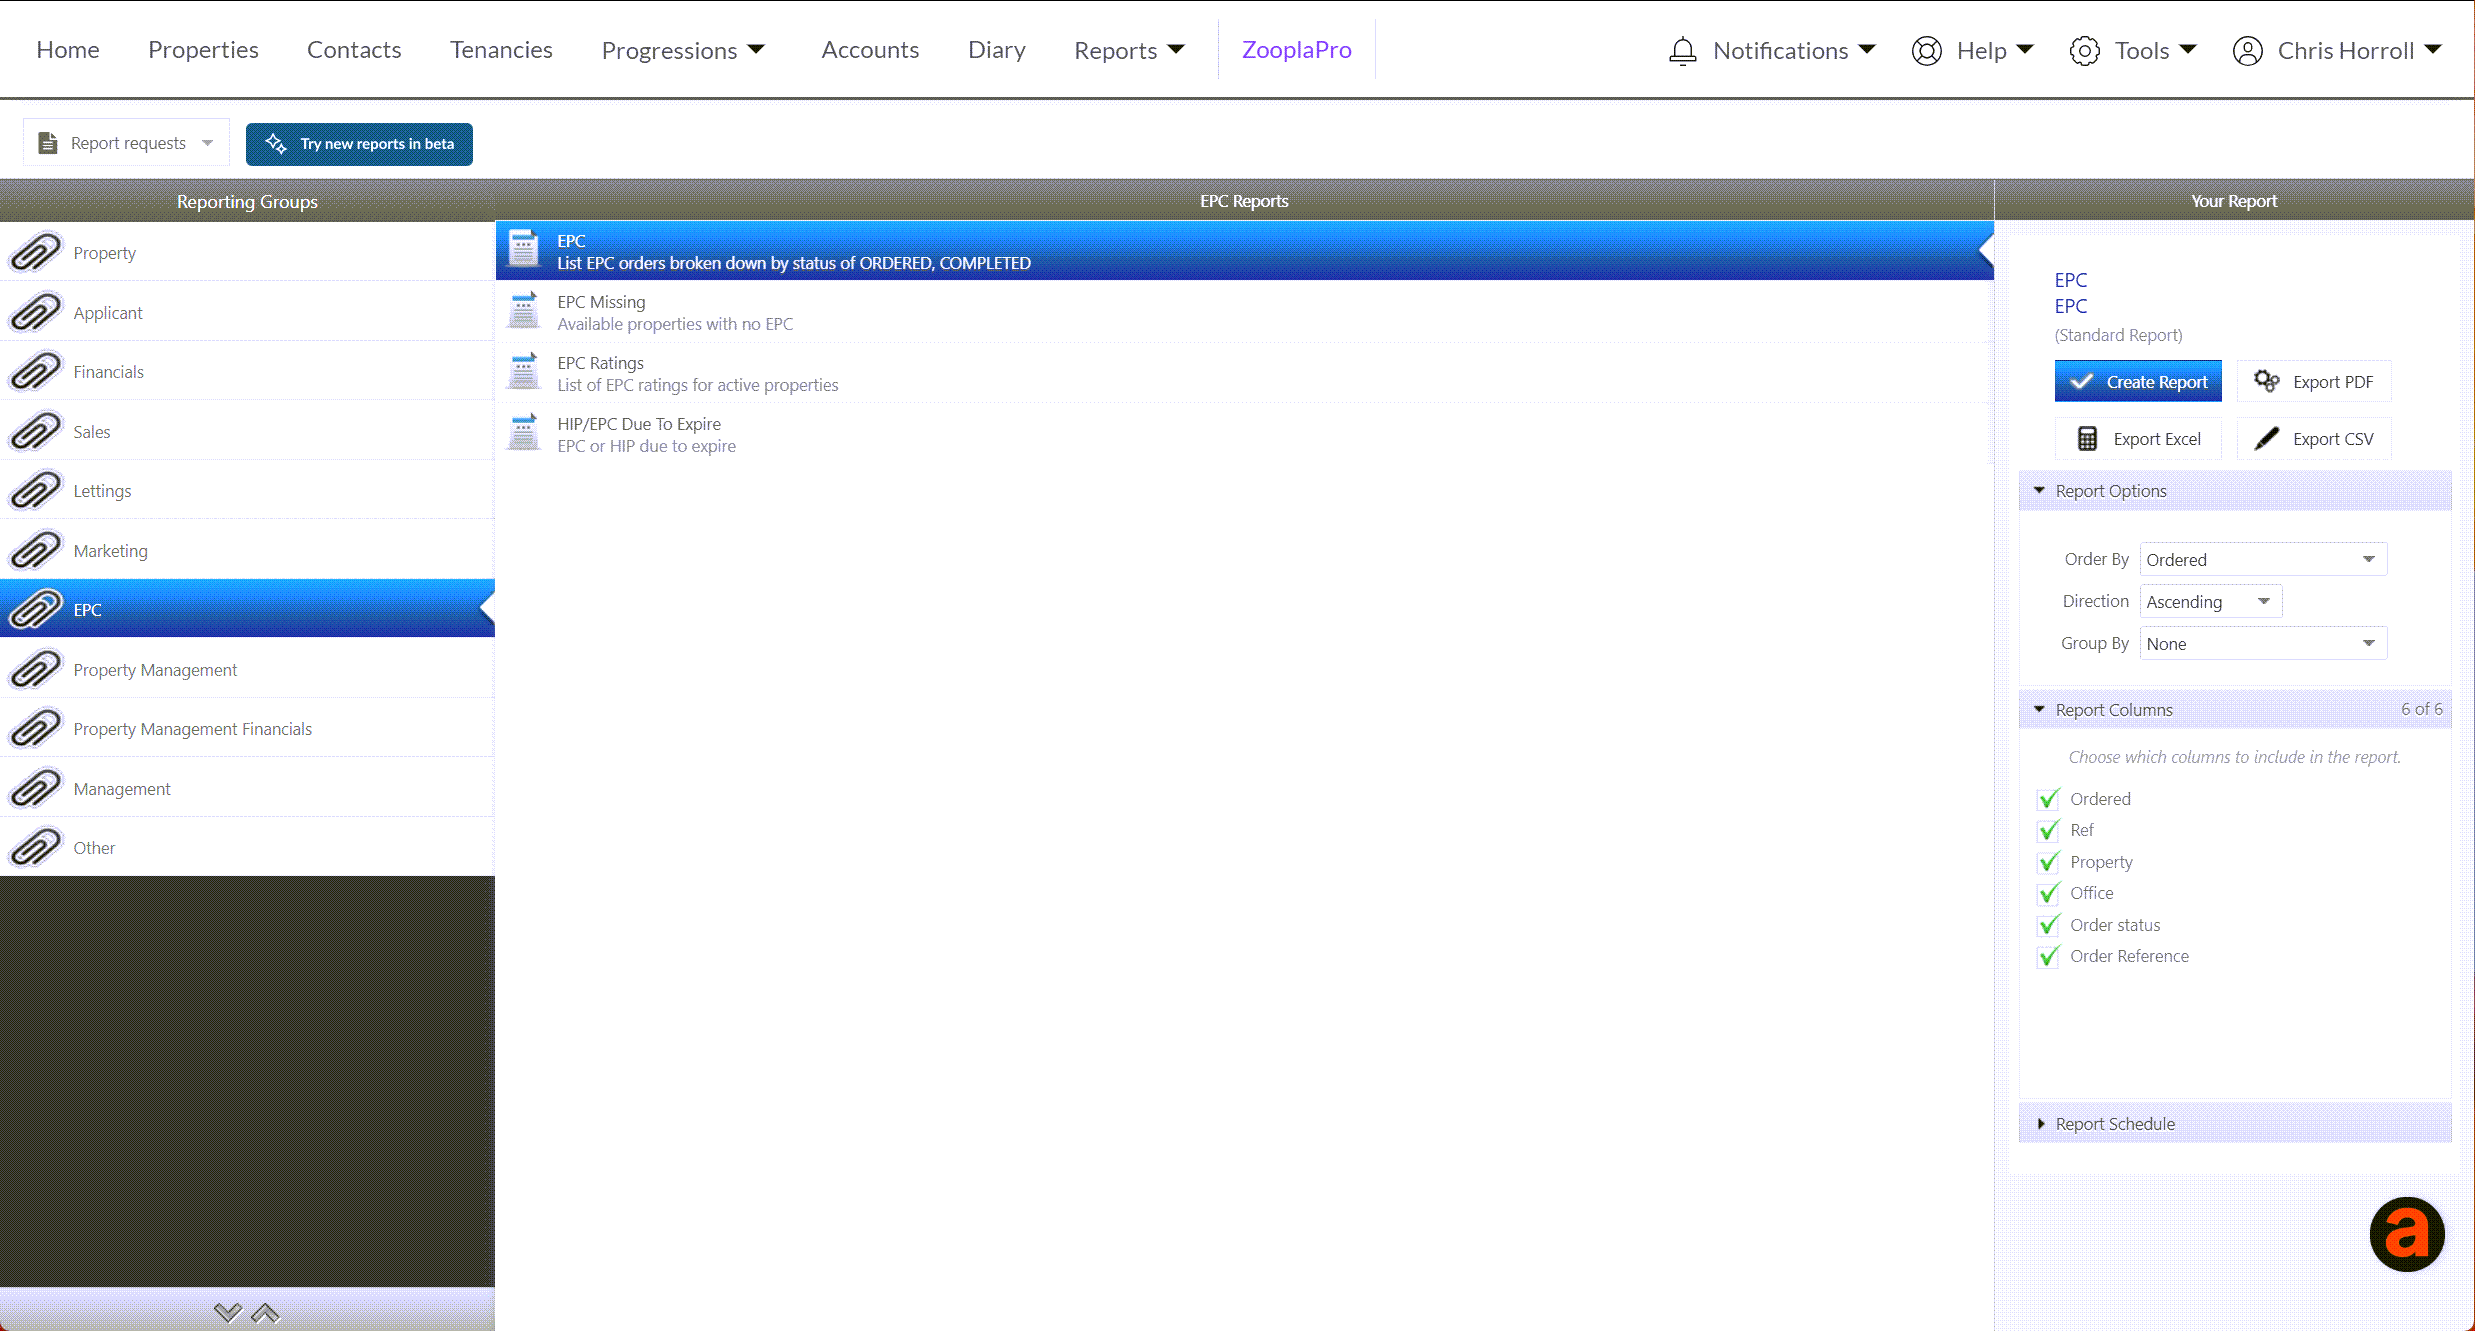
Task: Click the Create Report button
Action: 2138,381
